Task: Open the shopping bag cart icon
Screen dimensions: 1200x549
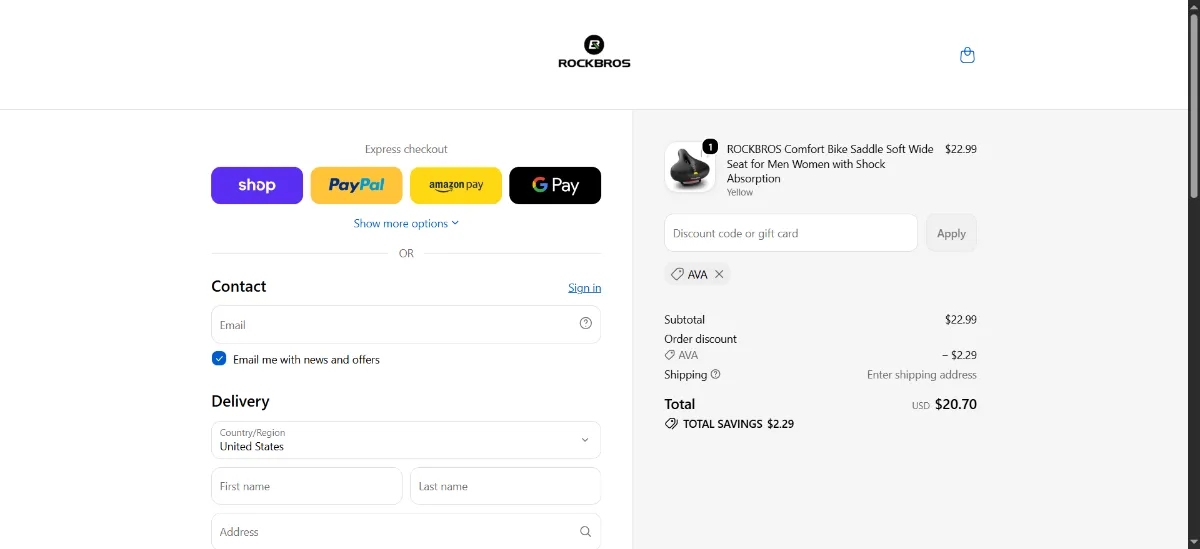Action: pyautogui.click(x=967, y=56)
